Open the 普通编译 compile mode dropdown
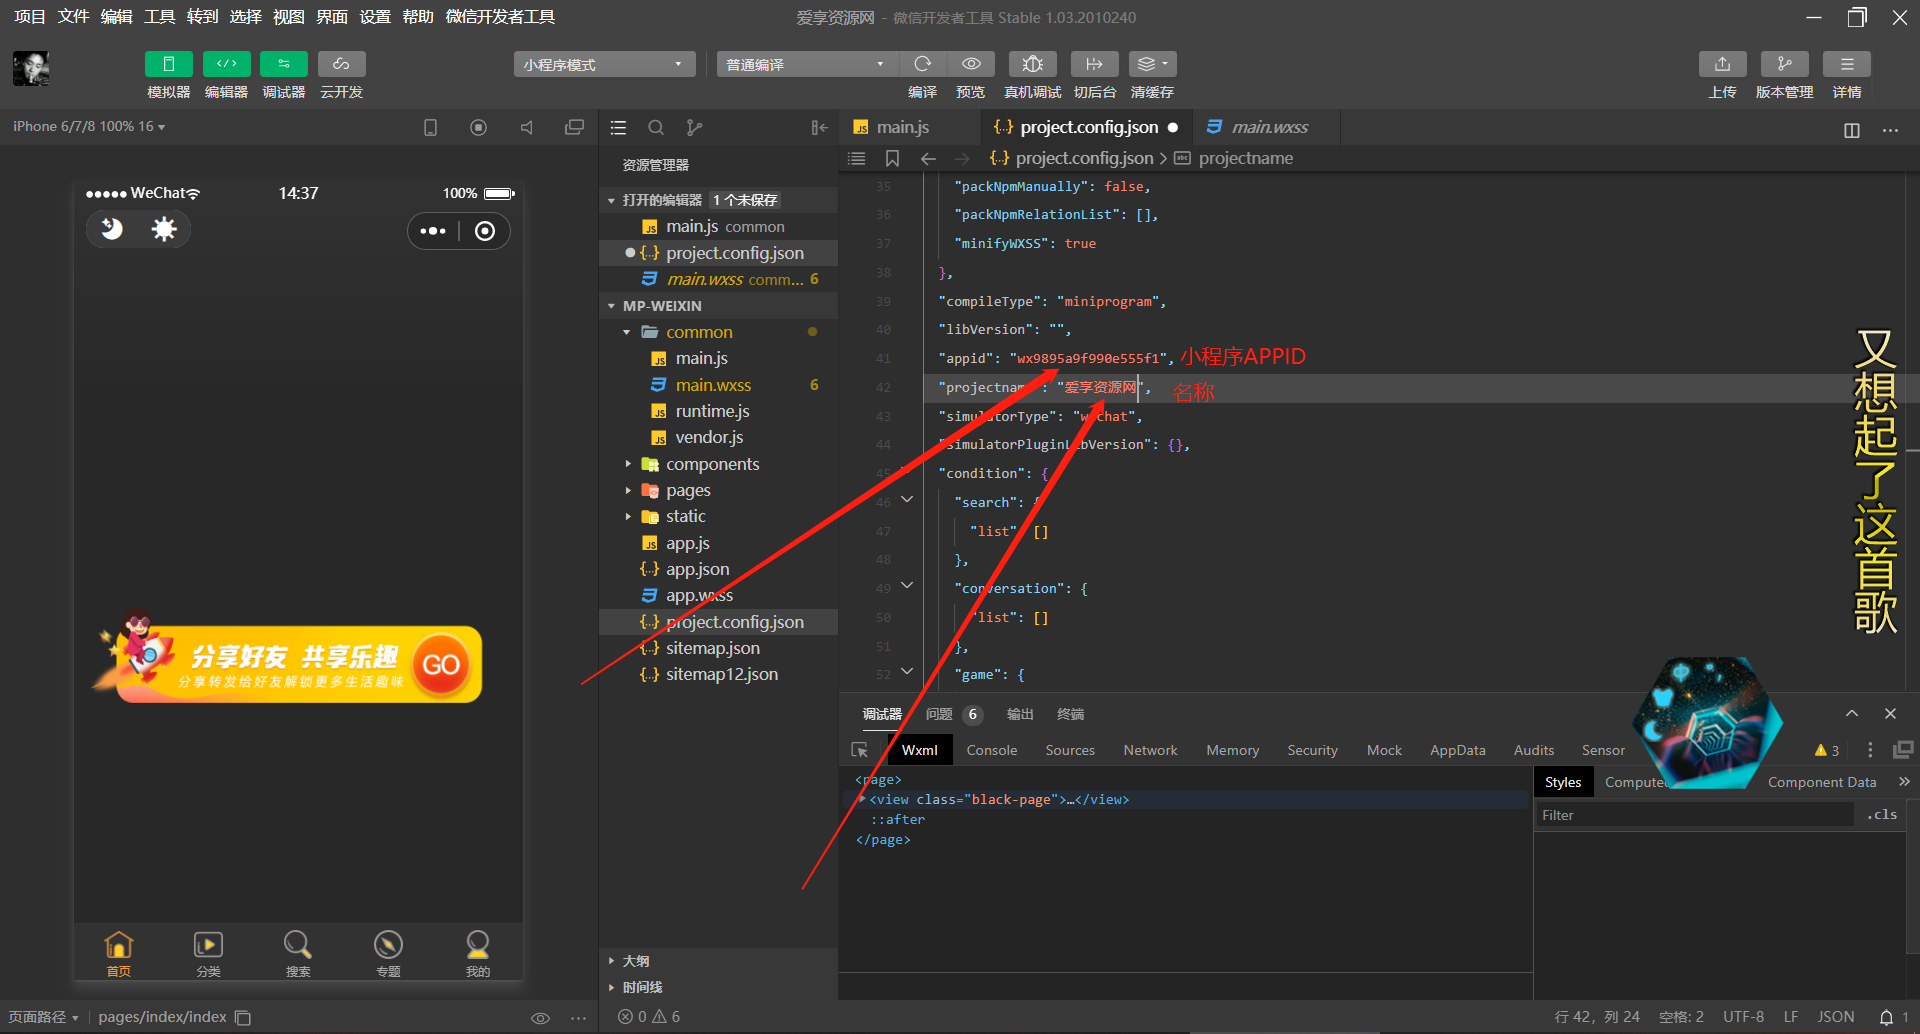This screenshot has width=1920, height=1034. point(806,64)
